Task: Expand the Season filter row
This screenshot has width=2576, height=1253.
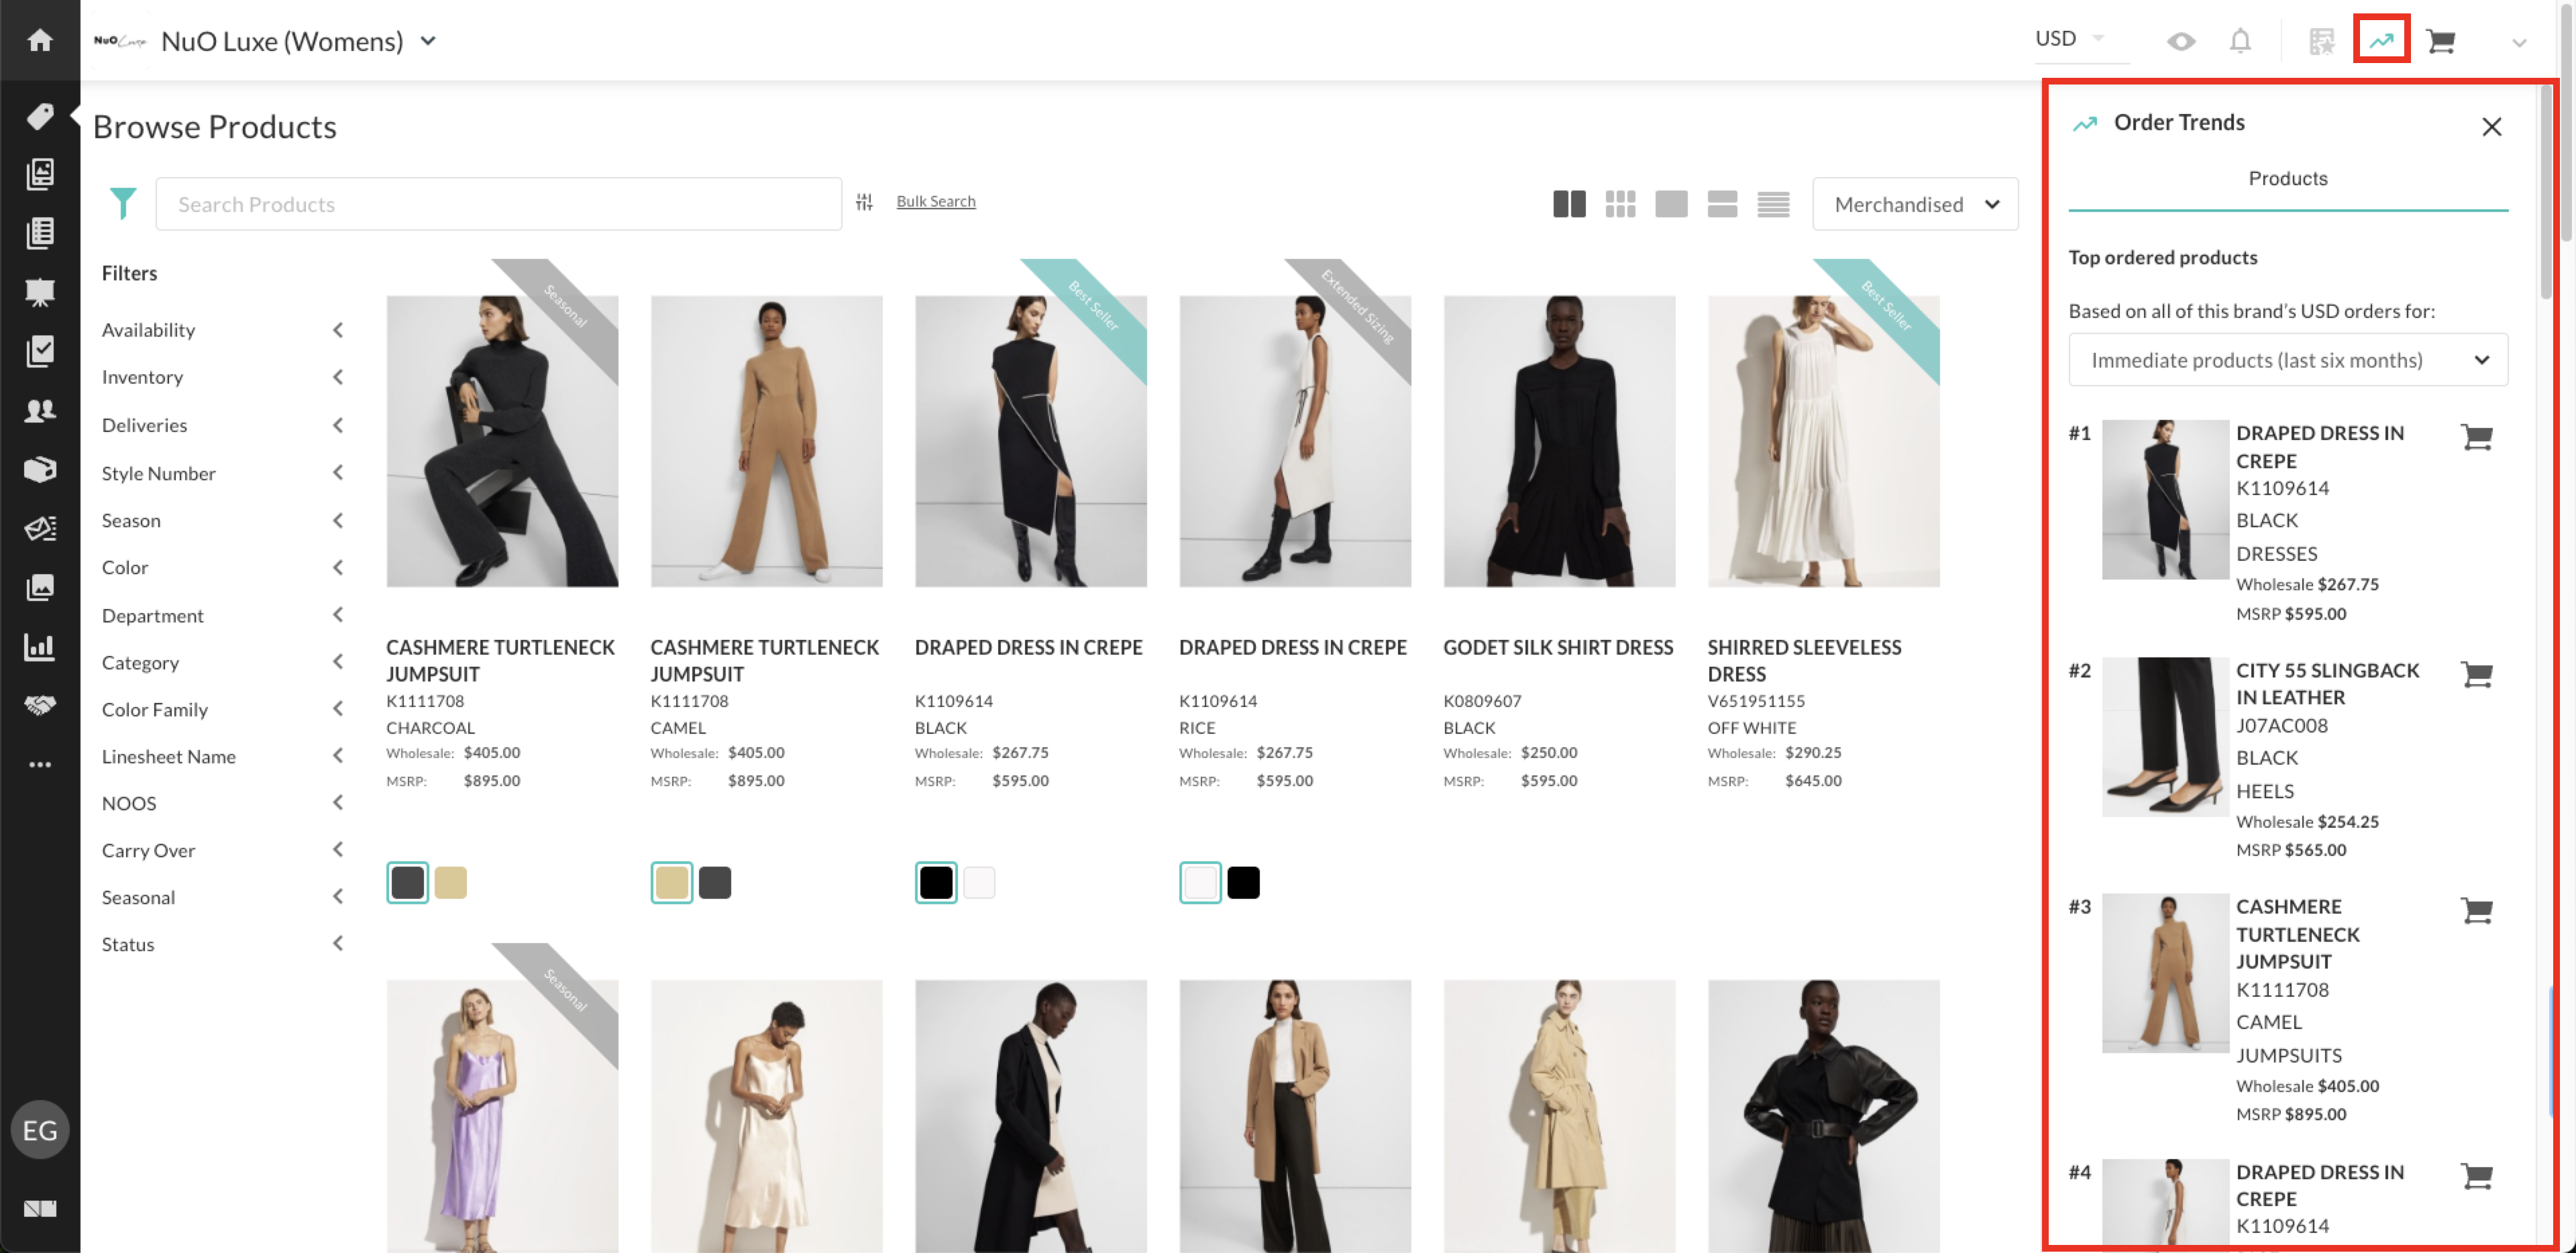Action: 222,520
